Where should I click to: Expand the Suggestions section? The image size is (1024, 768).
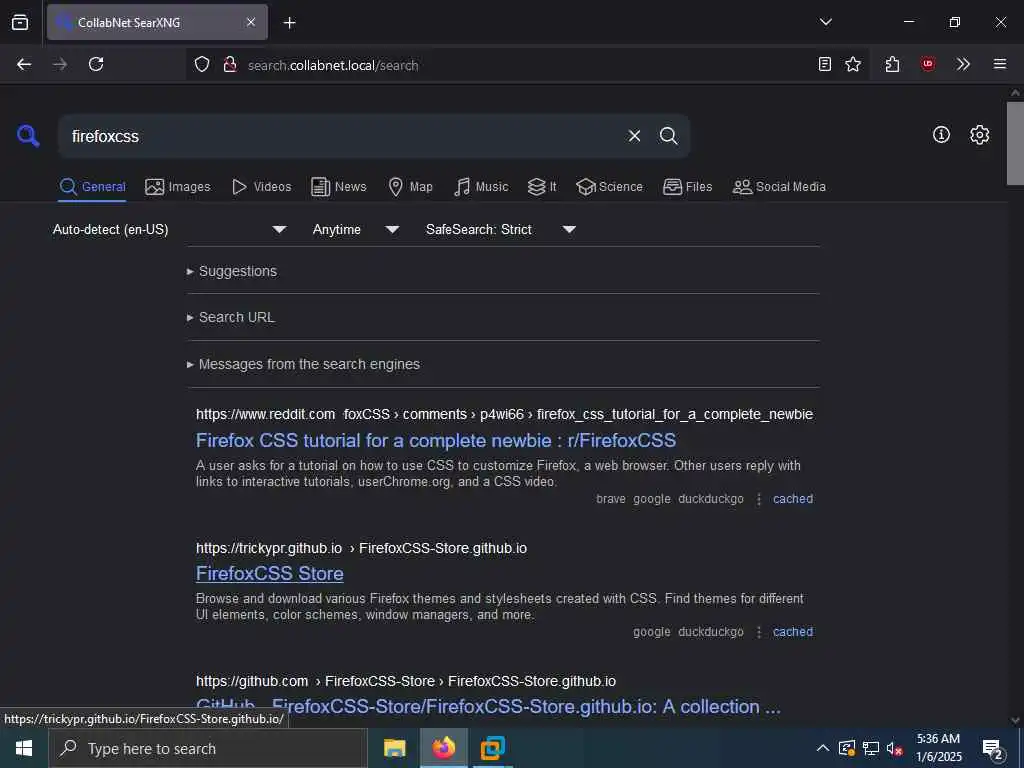pos(232,271)
